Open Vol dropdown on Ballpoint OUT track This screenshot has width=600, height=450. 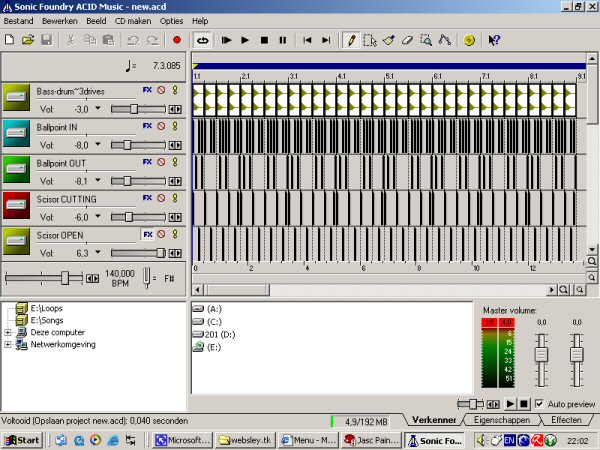[x=98, y=180]
